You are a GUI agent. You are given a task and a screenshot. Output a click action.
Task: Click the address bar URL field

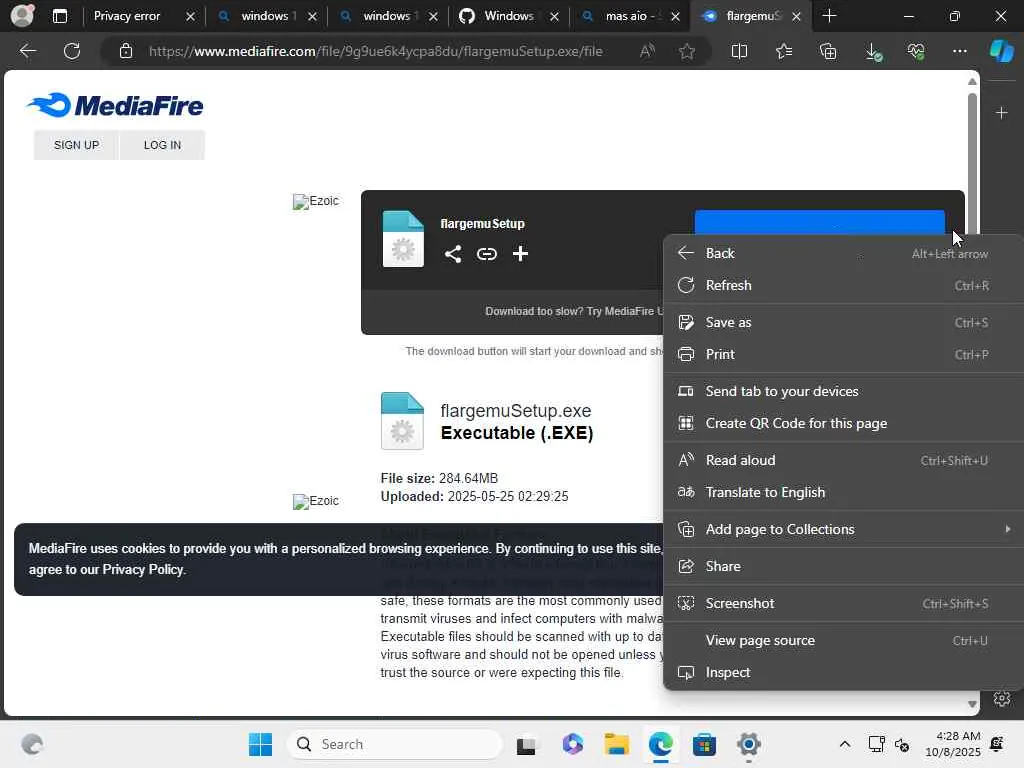click(376, 51)
